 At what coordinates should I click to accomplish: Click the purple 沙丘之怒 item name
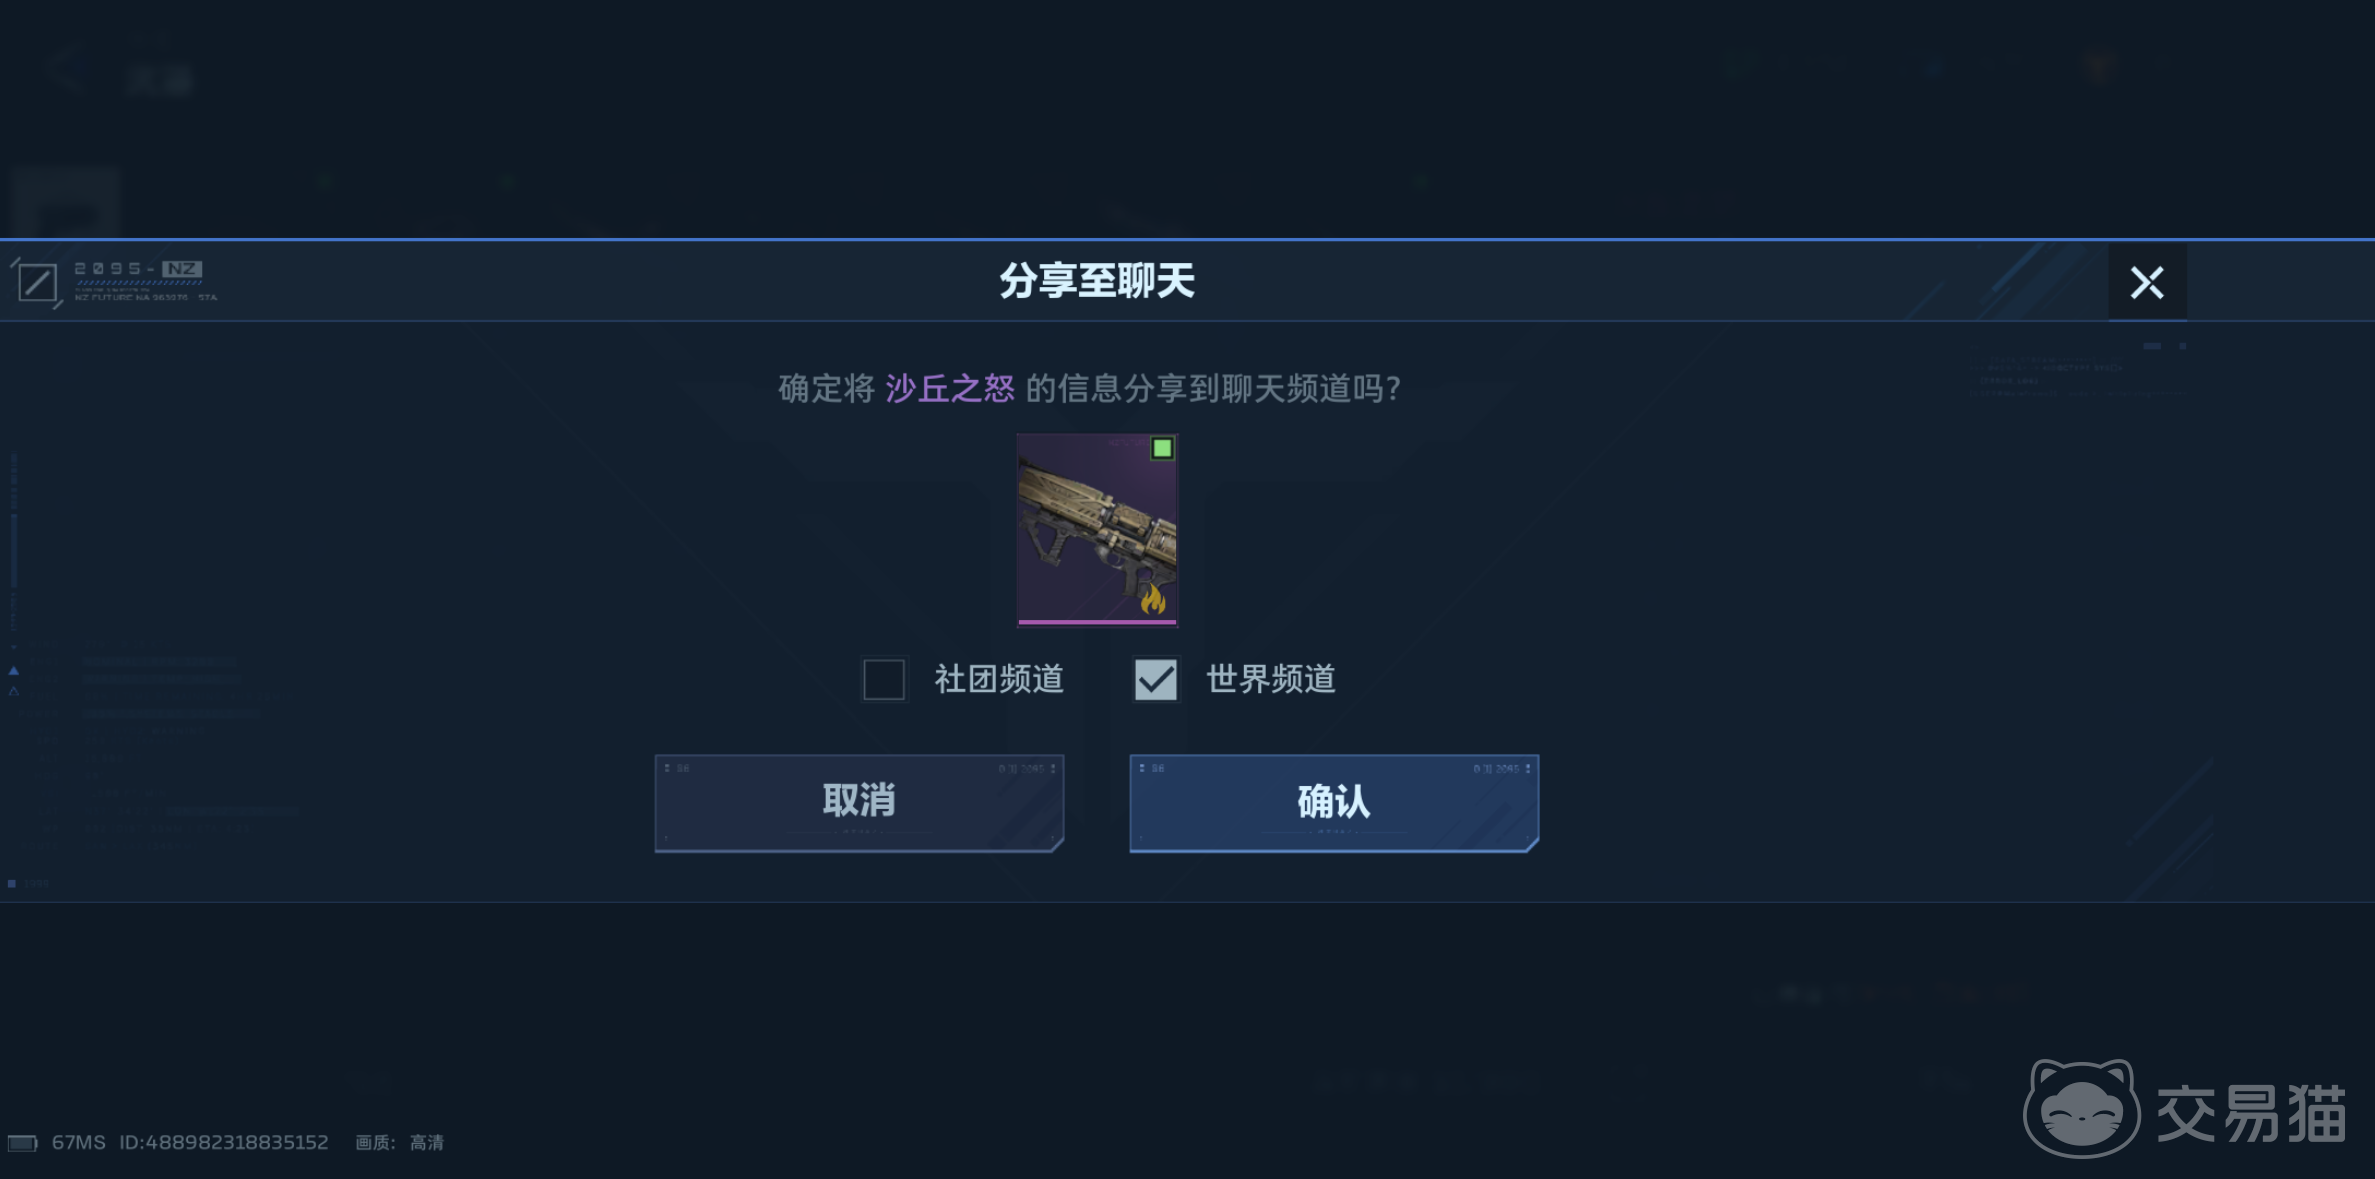tap(950, 388)
